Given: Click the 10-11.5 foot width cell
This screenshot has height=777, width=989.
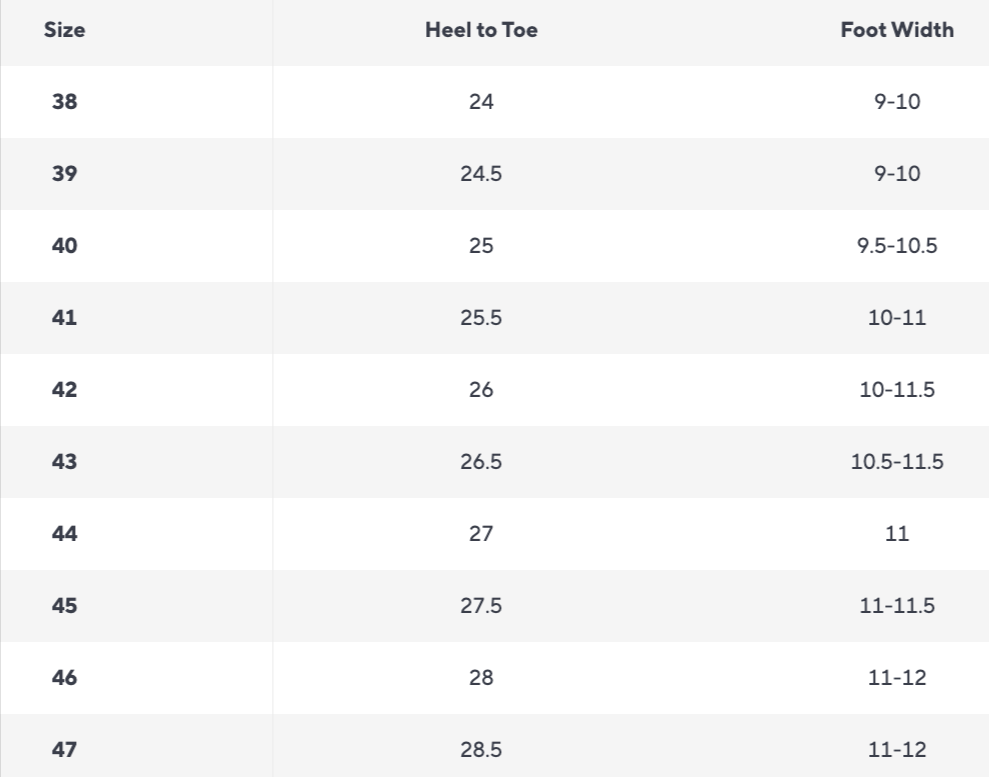Looking at the screenshot, I should click(897, 390).
